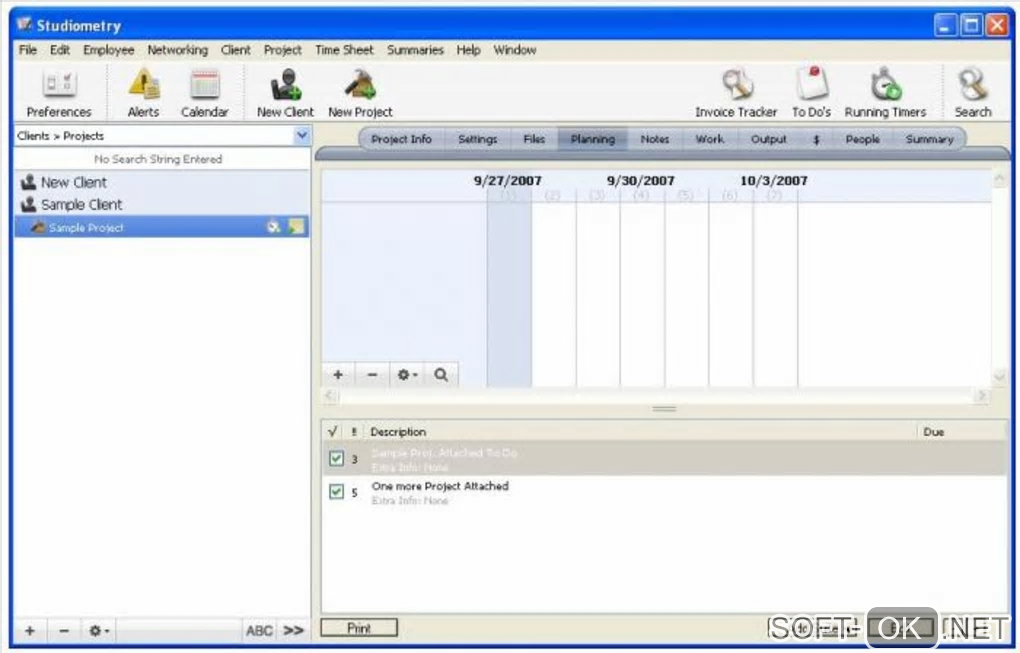Screen dimensions: 1020x653
Task: Click the 10/3/2007 date header
Action: click(x=773, y=180)
